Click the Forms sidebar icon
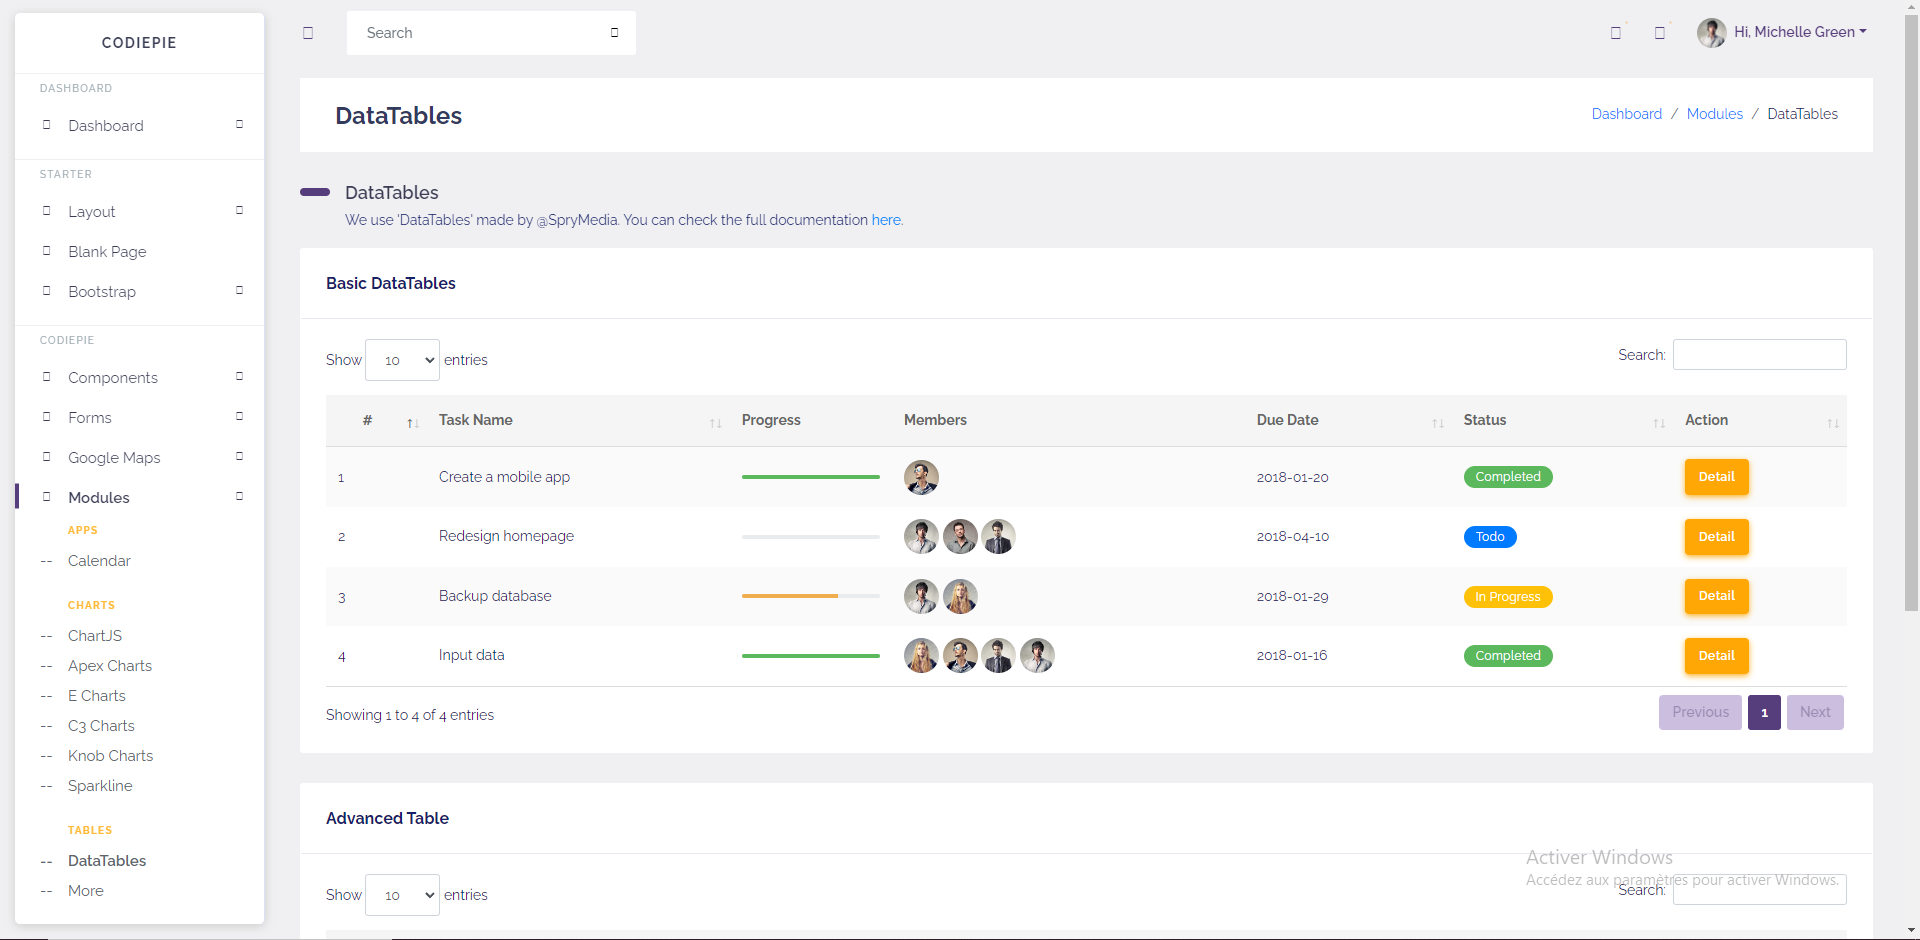Screen dimensions: 1920x940 tap(46, 417)
